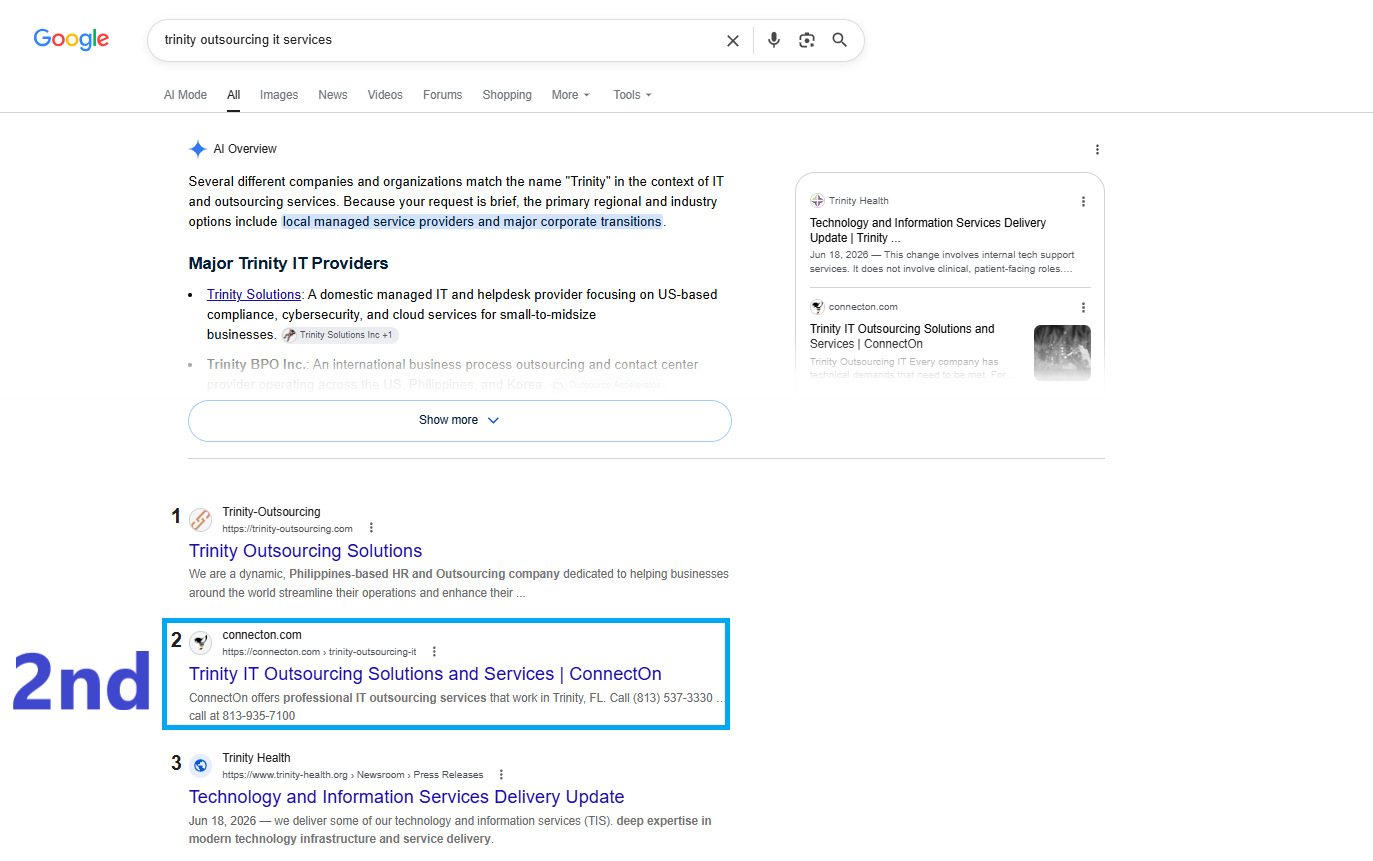1373x861 pixels.
Task: Go to the Videos tab
Action: point(385,95)
